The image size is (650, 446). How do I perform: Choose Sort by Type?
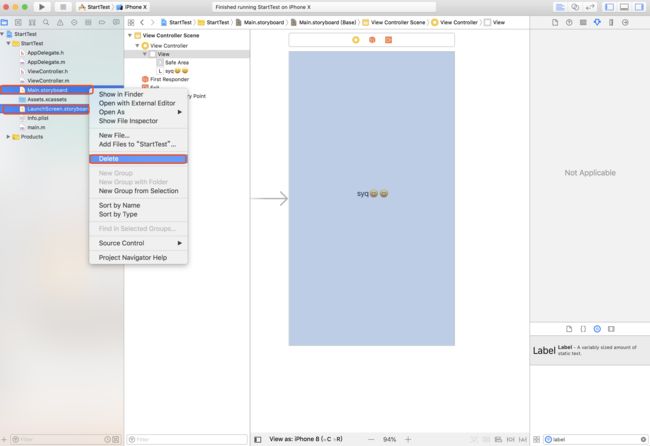pyautogui.click(x=138, y=214)
